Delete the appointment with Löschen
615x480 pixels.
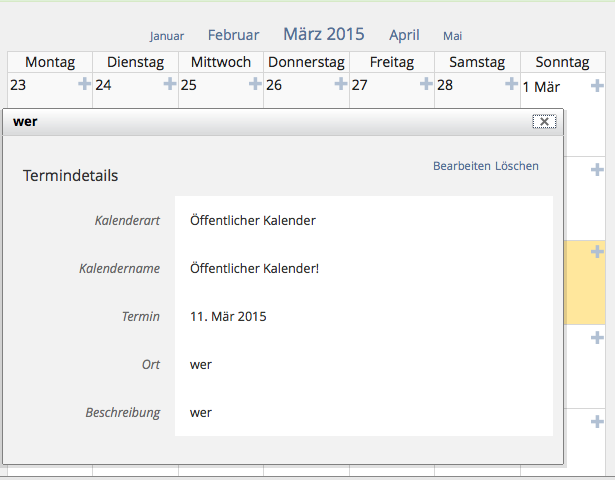(517, 166)
